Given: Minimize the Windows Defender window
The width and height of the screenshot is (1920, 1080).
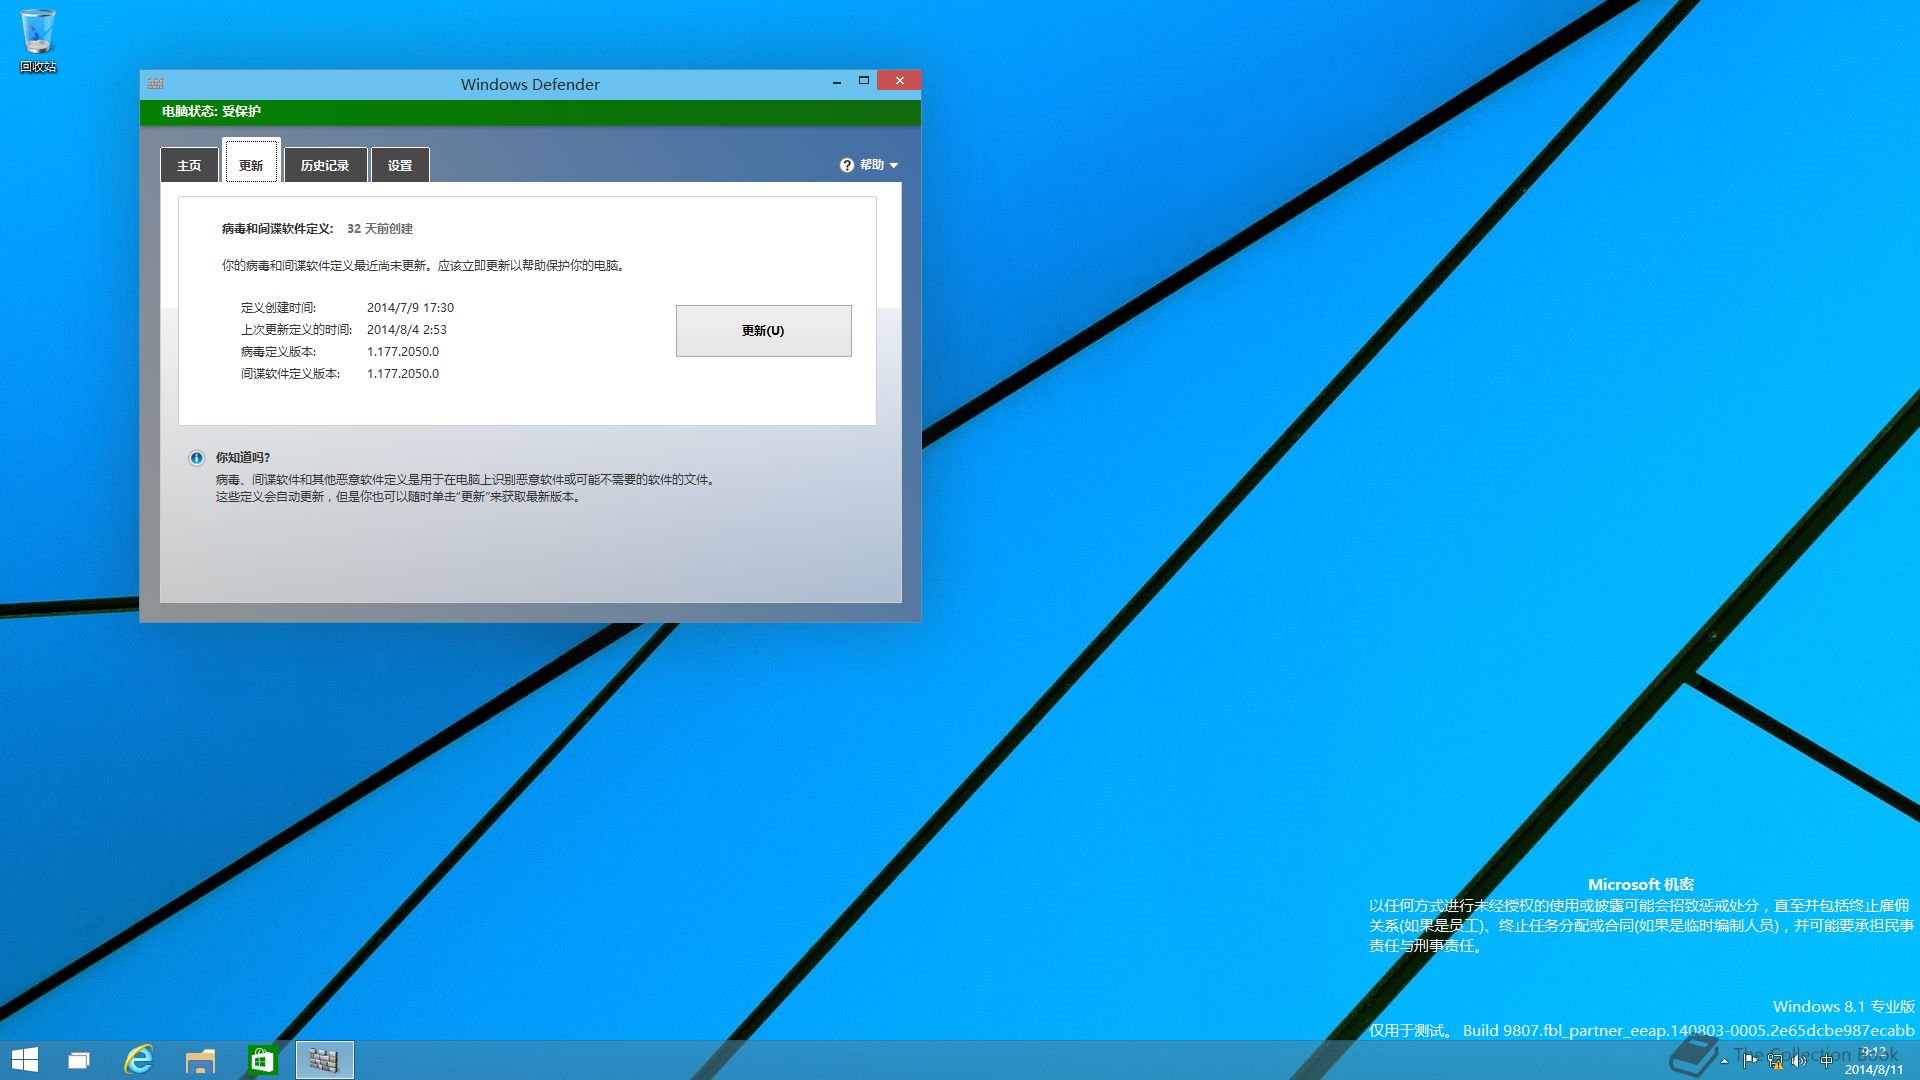Looking at the screenshot, I should [836, 82].
